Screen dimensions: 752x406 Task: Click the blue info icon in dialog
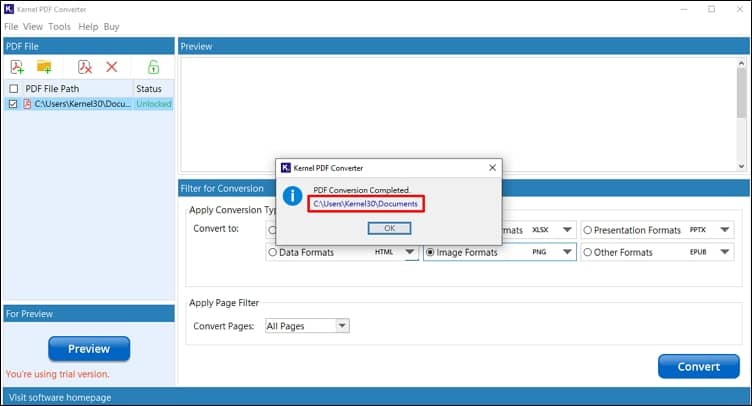[x=292, y=196]
